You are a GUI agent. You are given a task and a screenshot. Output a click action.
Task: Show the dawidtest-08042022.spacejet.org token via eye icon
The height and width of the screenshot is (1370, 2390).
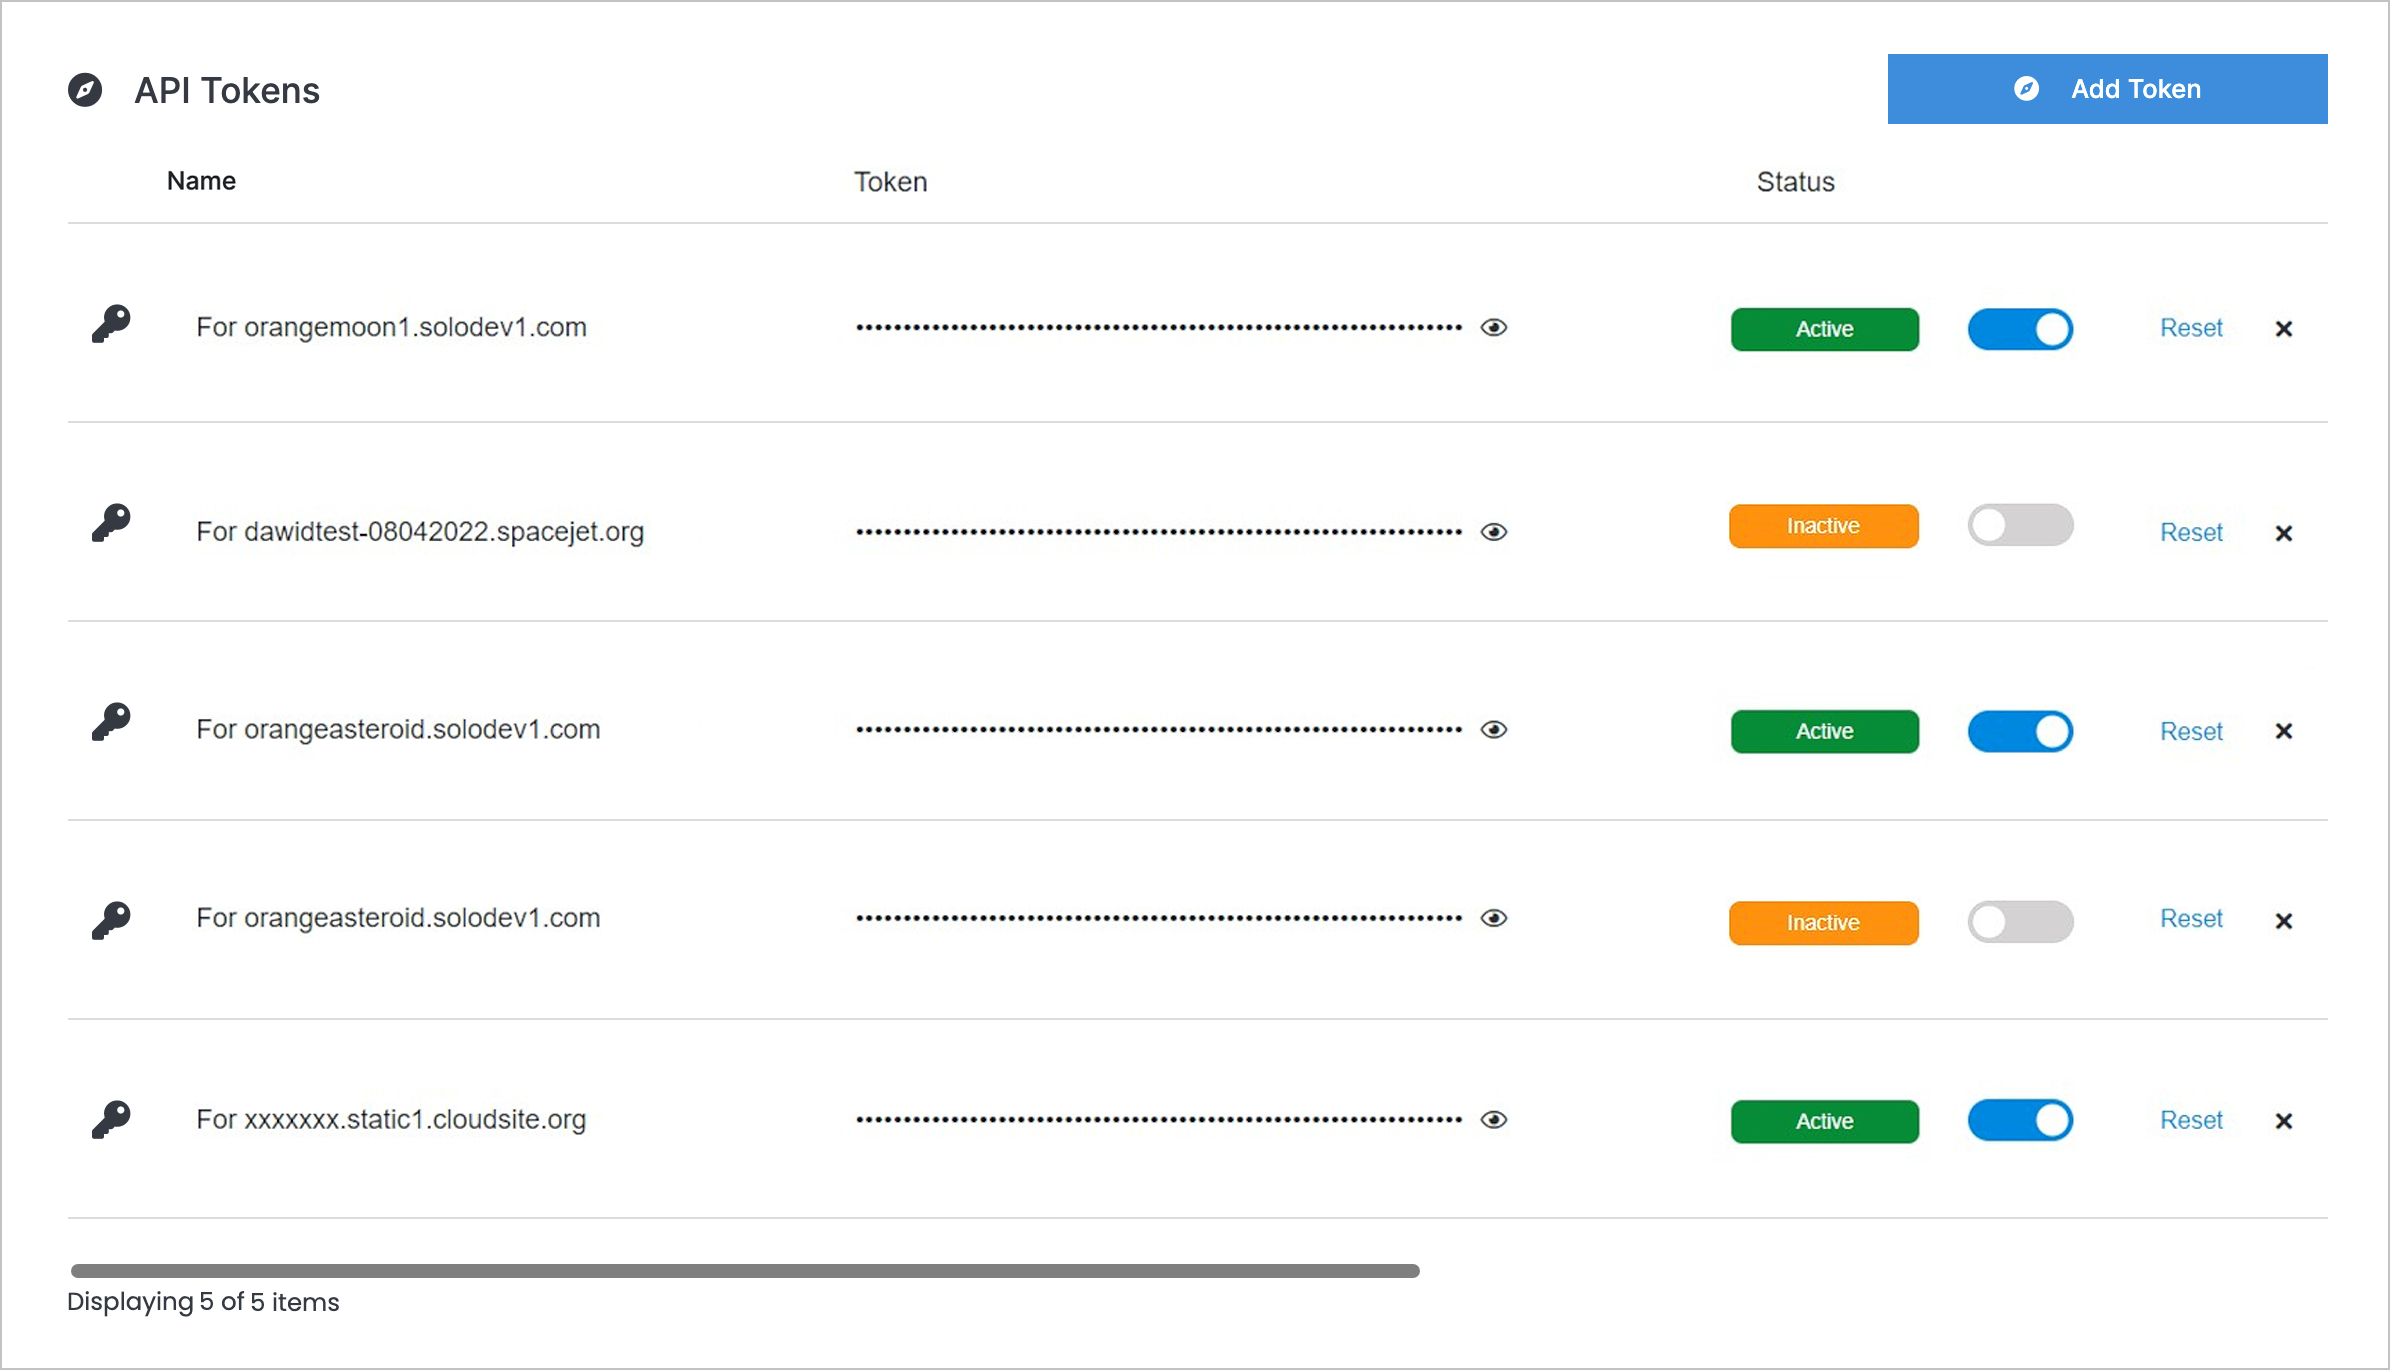tap(1494, 532)
